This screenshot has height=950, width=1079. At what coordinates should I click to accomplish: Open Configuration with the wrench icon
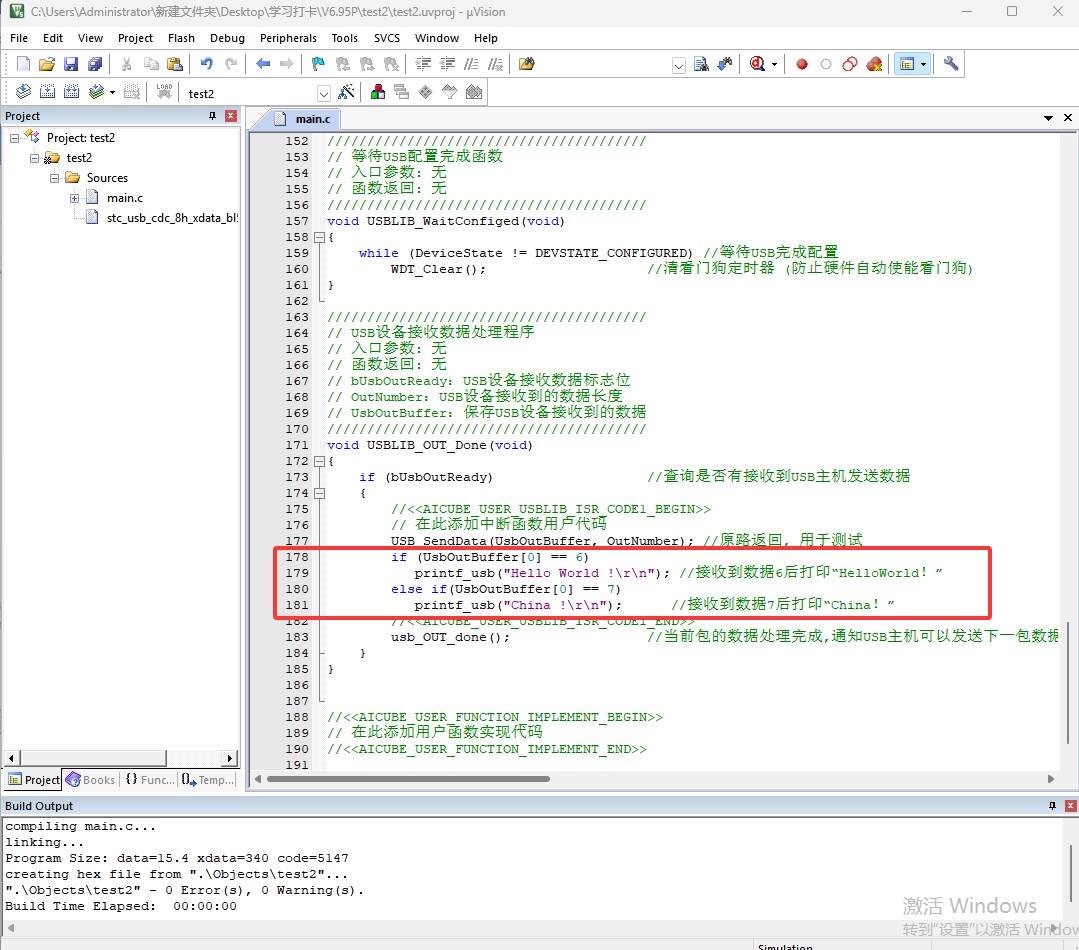point(951,64)
